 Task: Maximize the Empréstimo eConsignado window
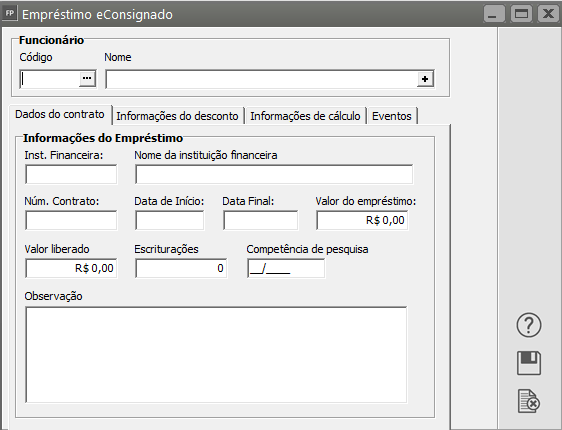pos(521,14)
